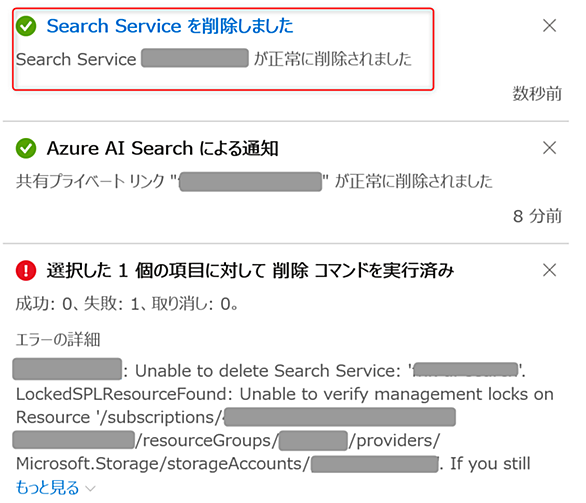Click the もっと見る link
The image size is (586, 503).
point(47,488)
